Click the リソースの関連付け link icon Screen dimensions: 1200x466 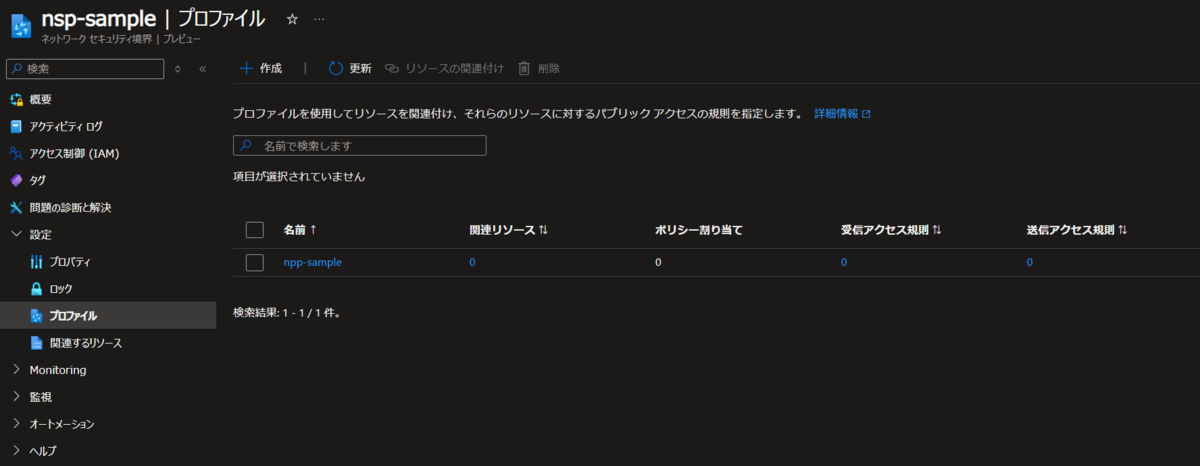[393, 68]
